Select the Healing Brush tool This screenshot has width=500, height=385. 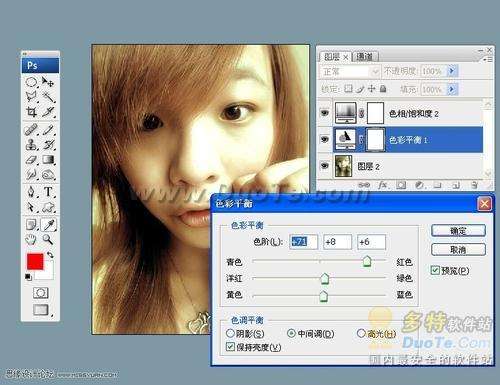(x=31, y=130)
